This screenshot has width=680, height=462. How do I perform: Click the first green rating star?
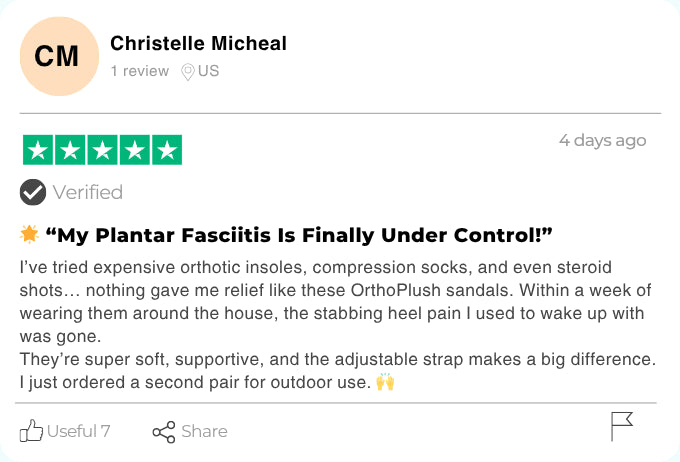[38, 150]
